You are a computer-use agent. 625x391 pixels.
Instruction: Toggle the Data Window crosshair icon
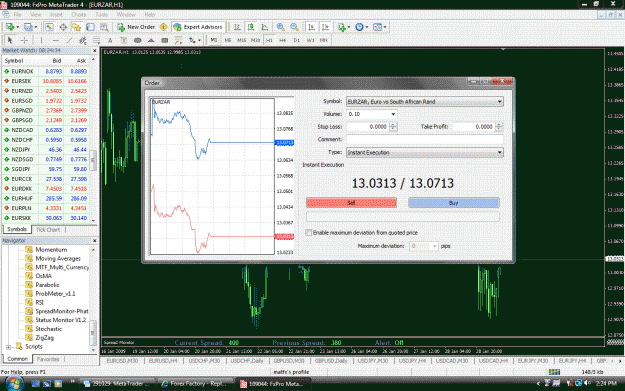pyautogui.click(x=63, y=27)
